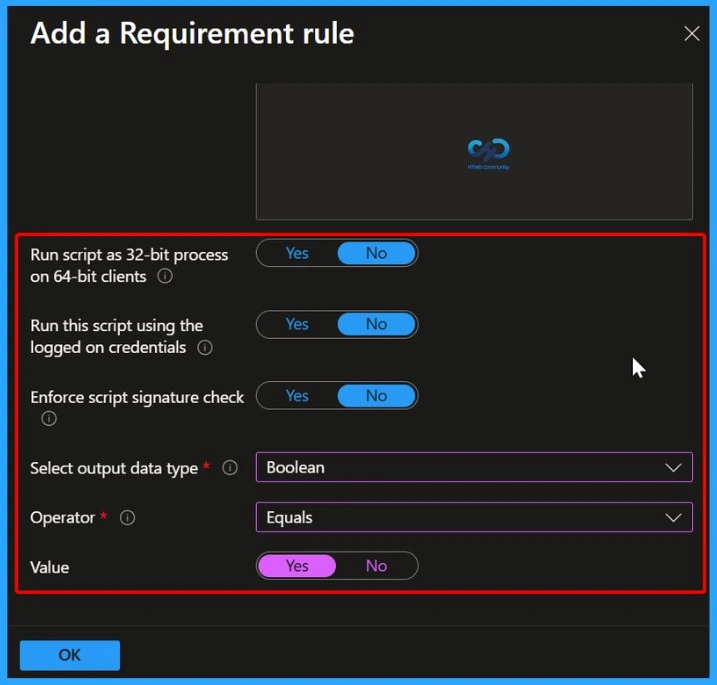This screenshot has width=717, height=685.
Task: Close the Add a Requirement rule pane
Action: [692, 33]
